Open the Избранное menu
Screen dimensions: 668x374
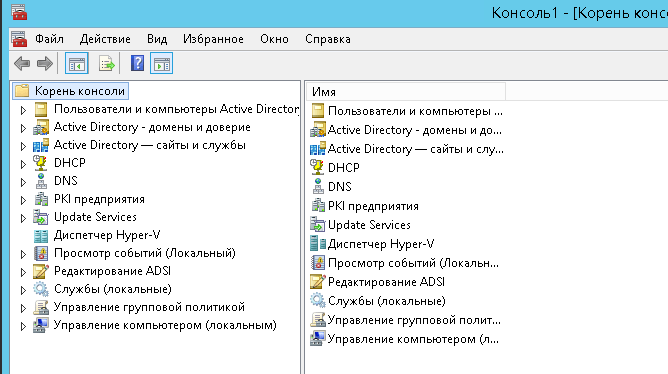pos(213,39)
